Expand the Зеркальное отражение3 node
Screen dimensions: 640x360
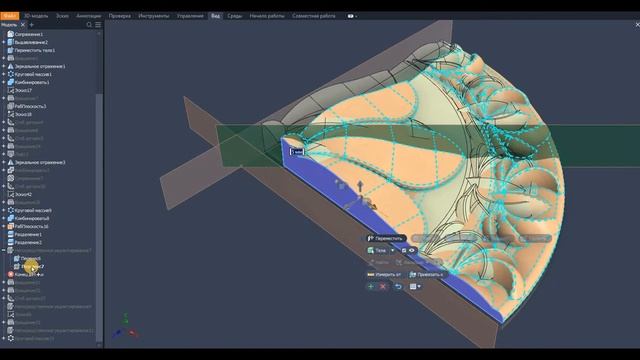click(x=4, y=162)
